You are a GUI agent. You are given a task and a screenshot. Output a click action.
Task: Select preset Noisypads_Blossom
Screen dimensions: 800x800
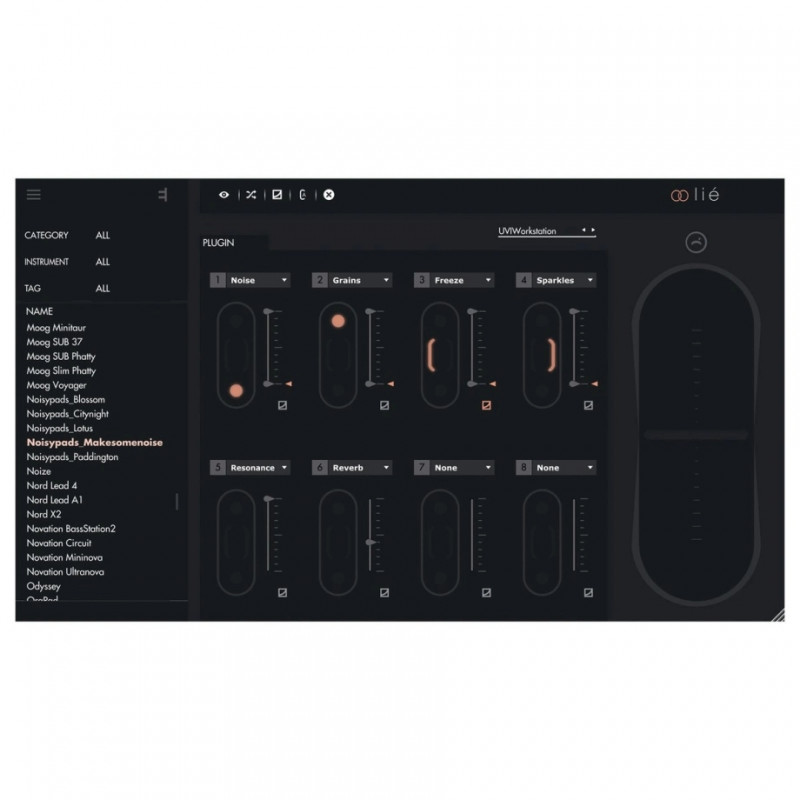(x=66, y=399)
